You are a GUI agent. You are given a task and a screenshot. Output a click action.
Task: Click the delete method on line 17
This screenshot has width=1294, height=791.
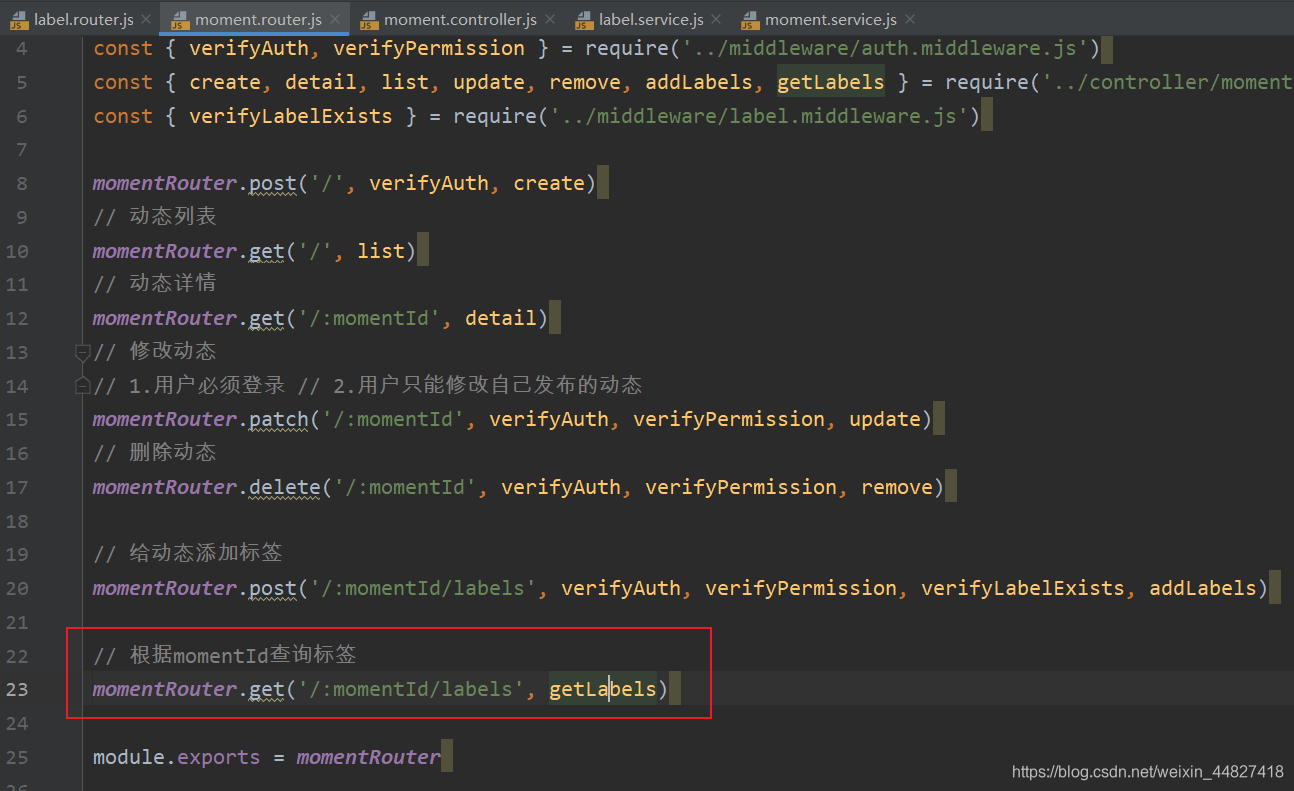point(285,487)
